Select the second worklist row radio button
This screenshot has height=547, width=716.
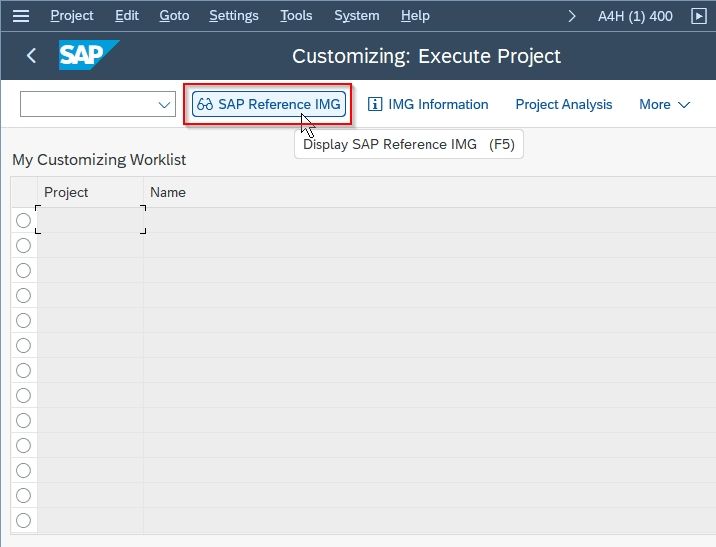point(23,246)
